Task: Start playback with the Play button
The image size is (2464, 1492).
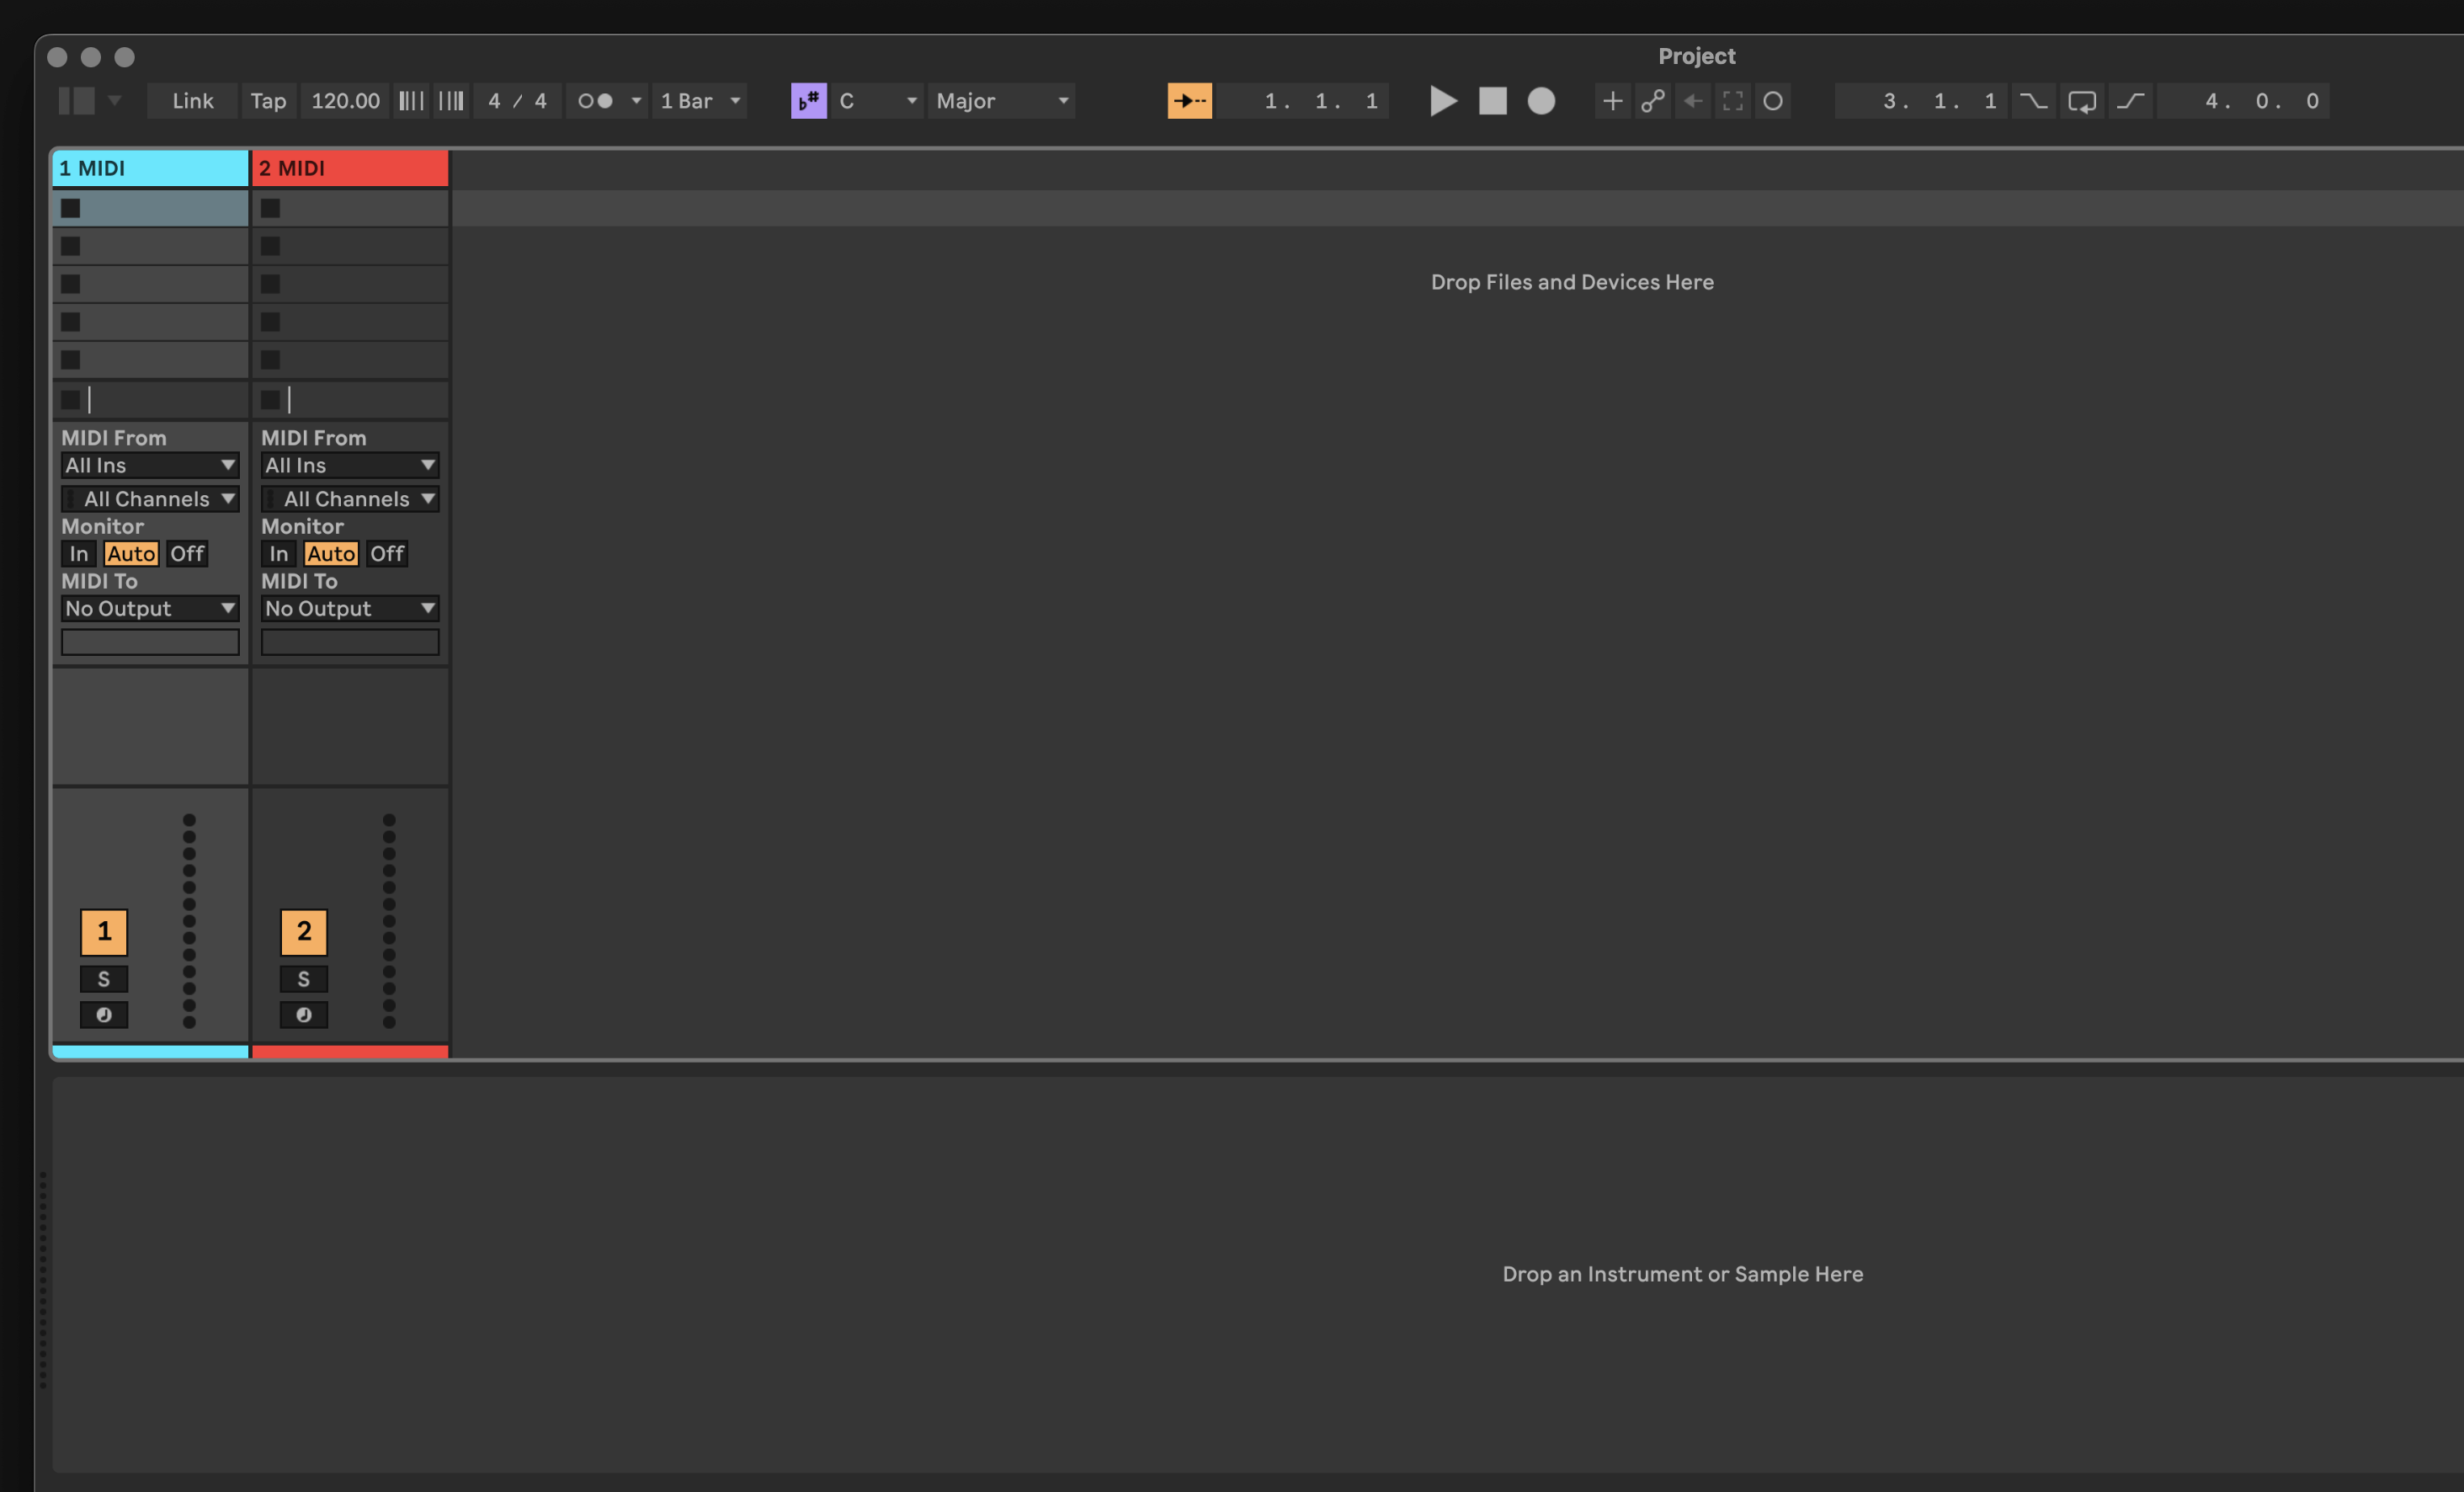Action: coord(1442,101)
